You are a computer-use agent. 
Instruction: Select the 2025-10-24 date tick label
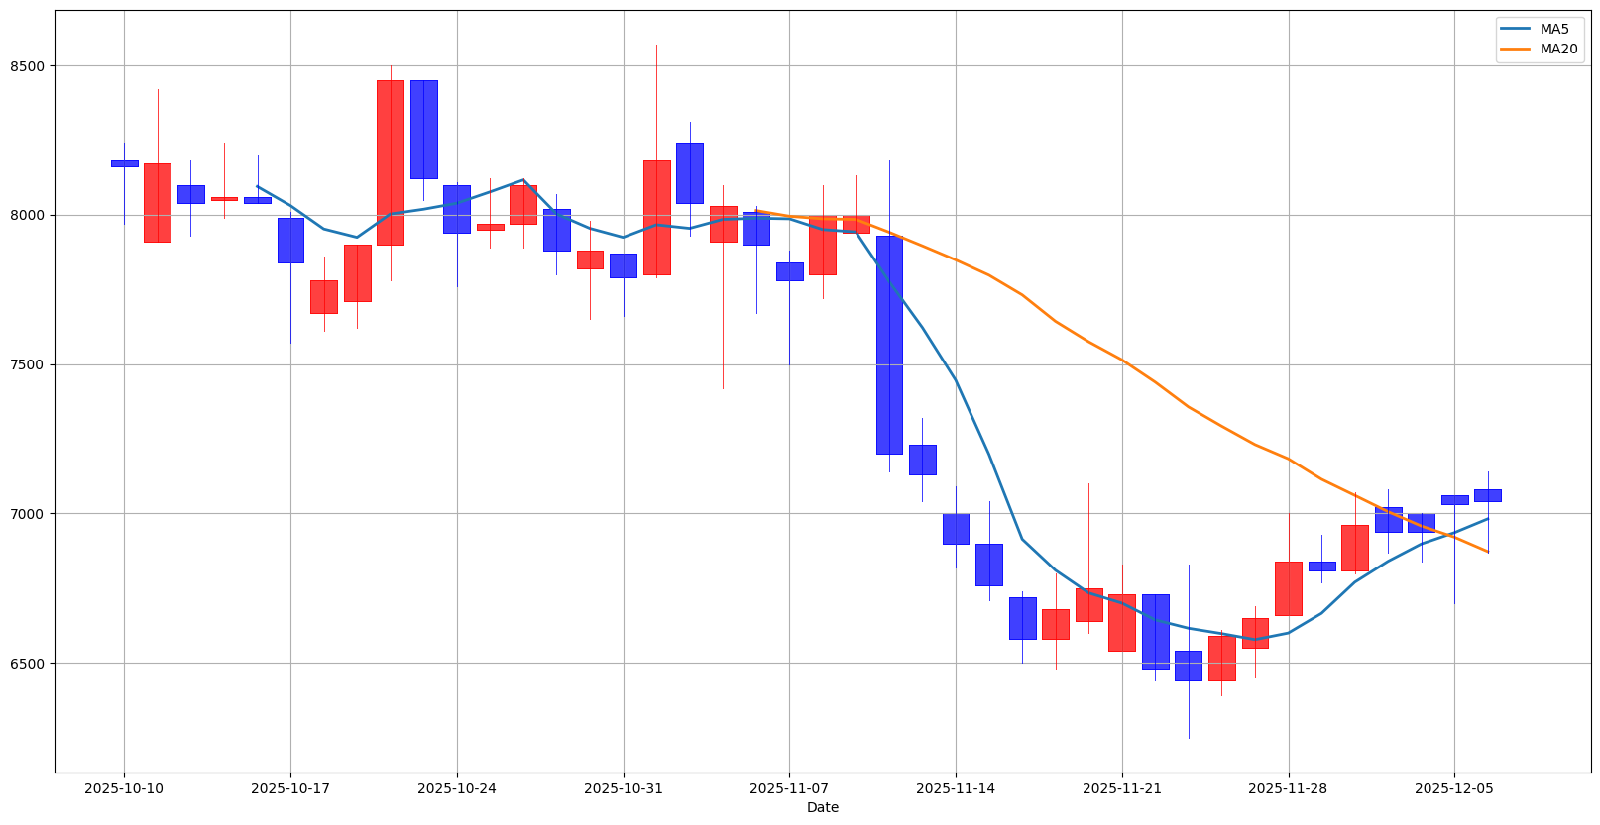pos(457,788)
